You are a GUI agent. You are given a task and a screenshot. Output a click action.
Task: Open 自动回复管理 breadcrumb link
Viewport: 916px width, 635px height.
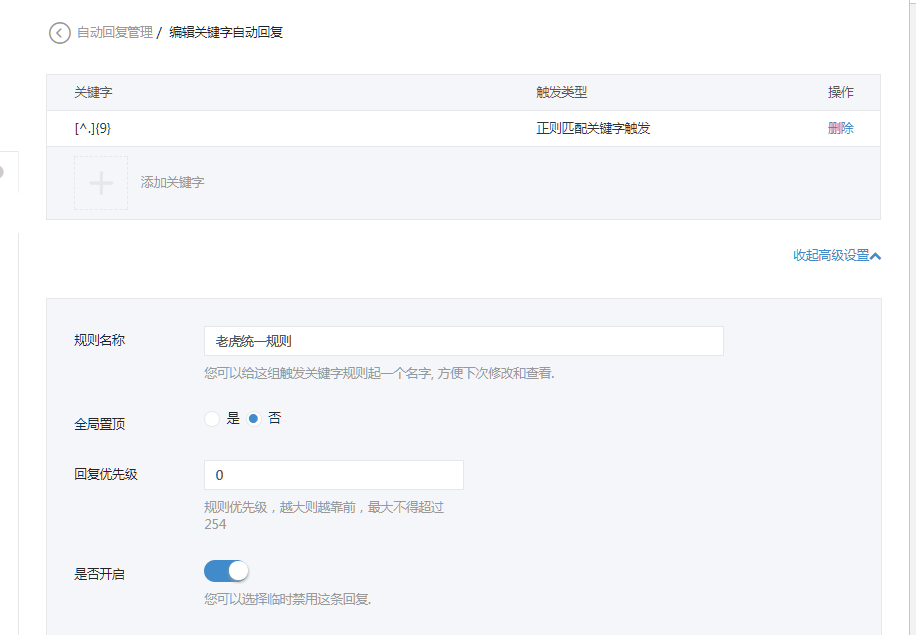115,32
